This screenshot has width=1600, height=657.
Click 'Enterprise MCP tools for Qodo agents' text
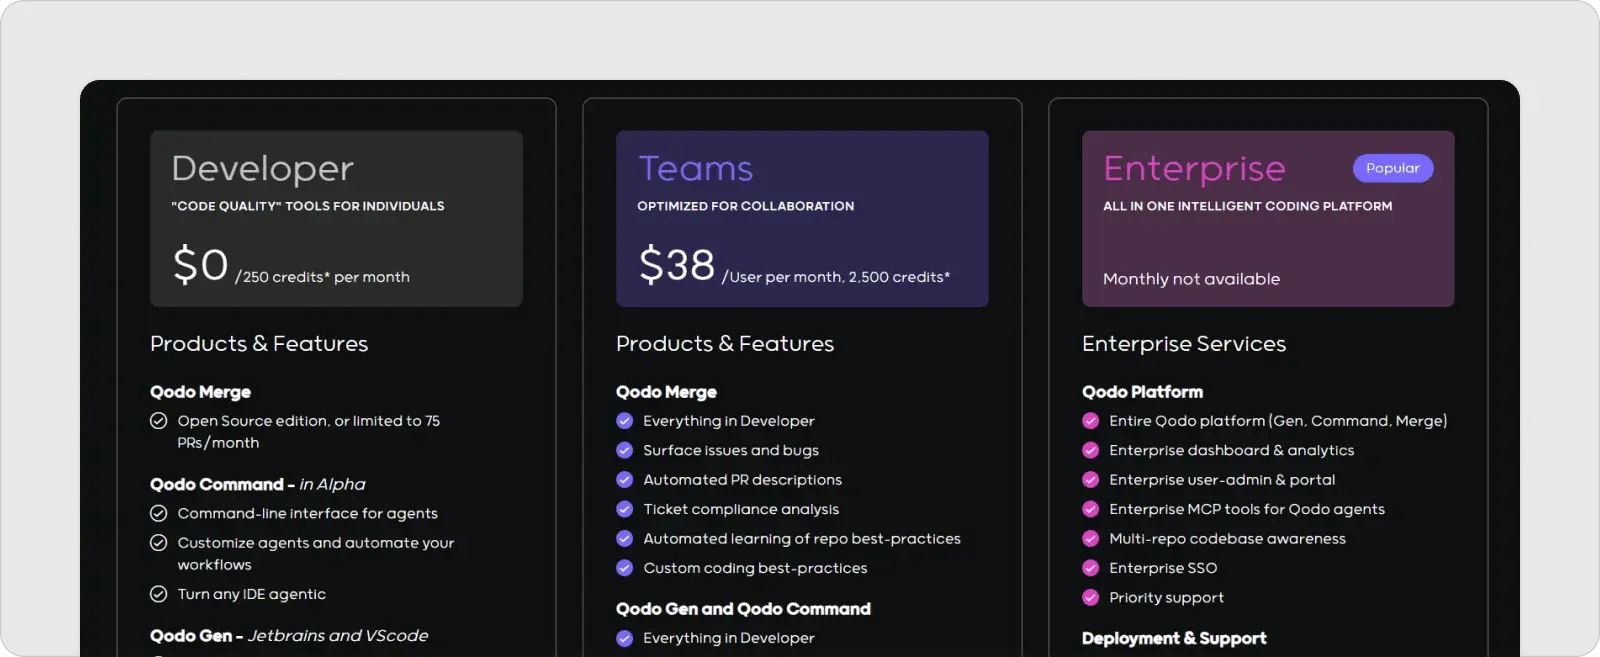point(1247,510)
